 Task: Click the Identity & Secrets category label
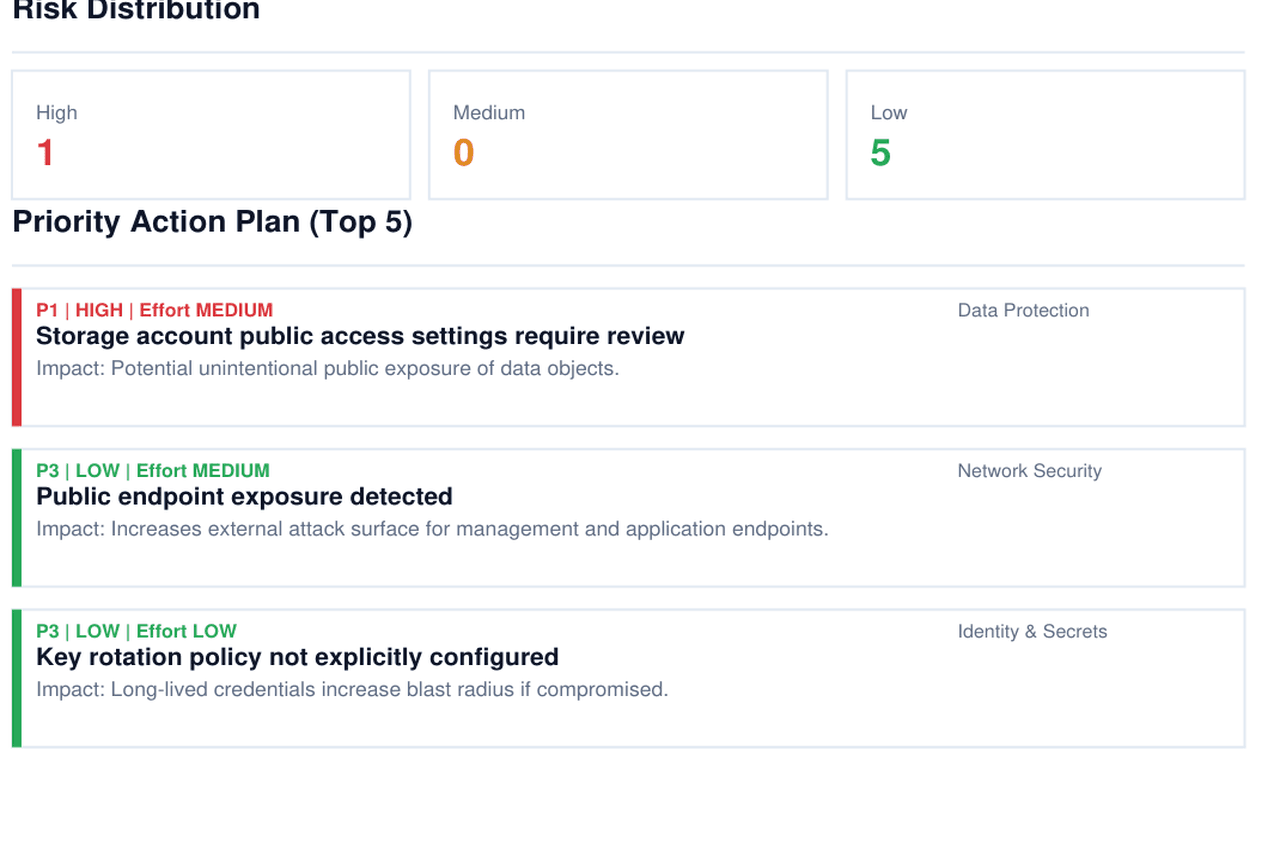(x=1032, y=631)
